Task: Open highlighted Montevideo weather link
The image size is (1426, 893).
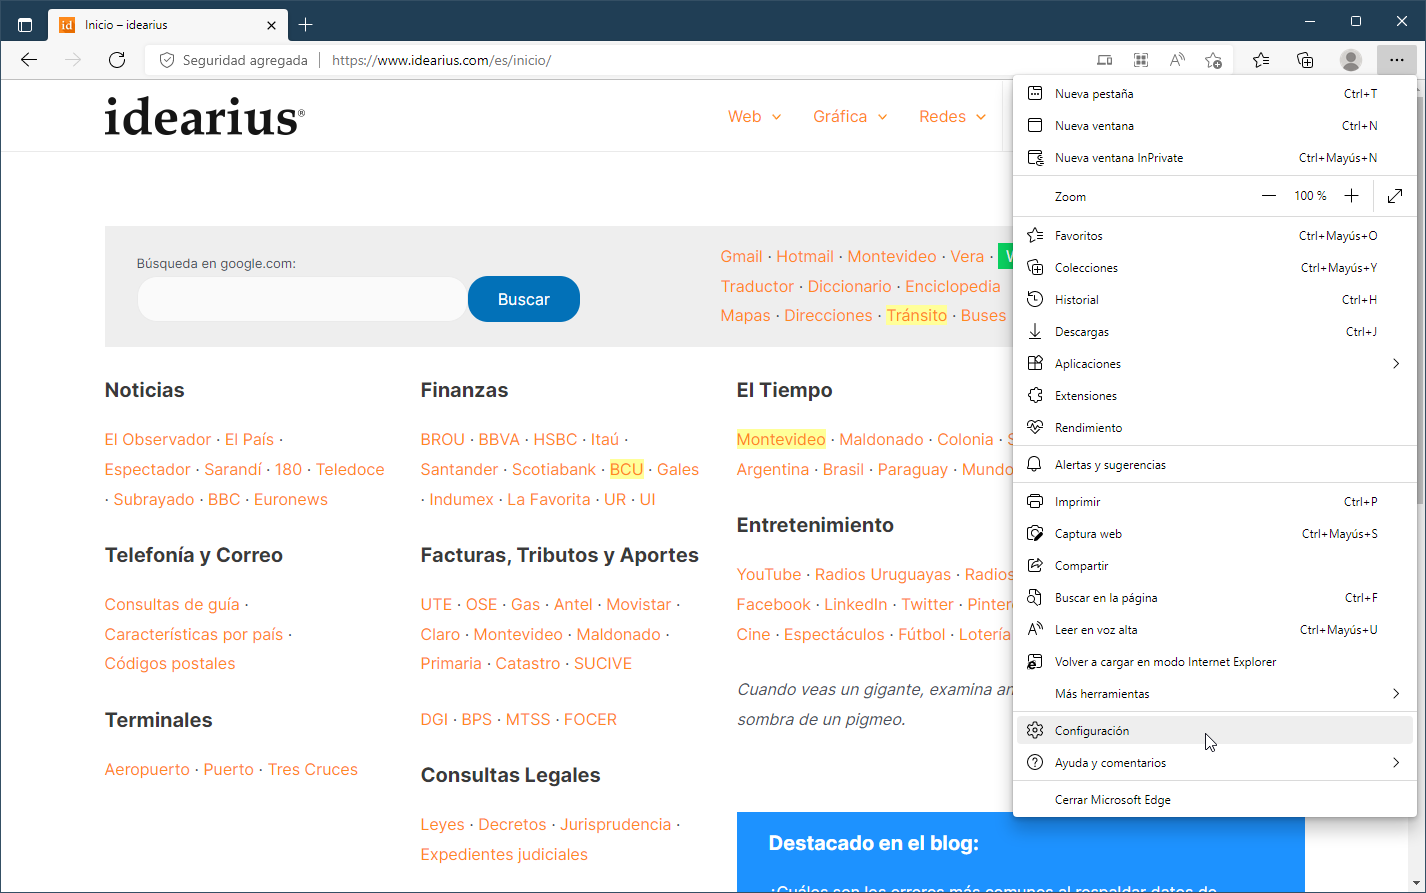Action: [x=781, y=440]
